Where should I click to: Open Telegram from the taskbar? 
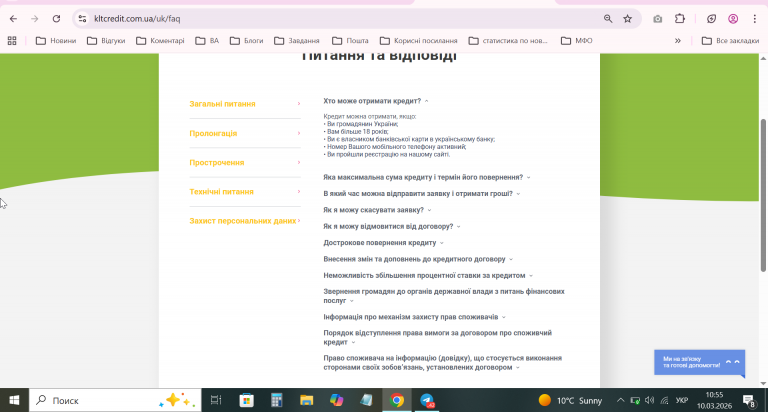coord(427,400)
